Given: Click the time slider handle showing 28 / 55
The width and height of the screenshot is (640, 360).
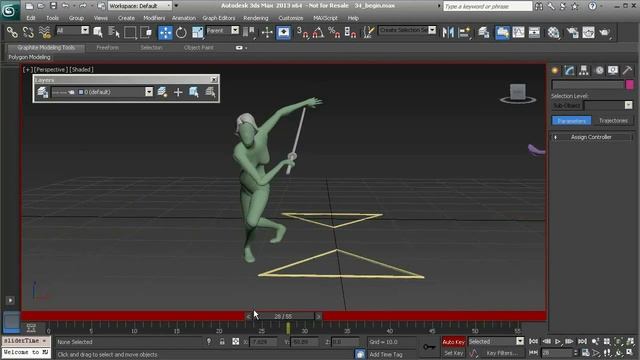Looking at the screenshot, I should point(283,316).
